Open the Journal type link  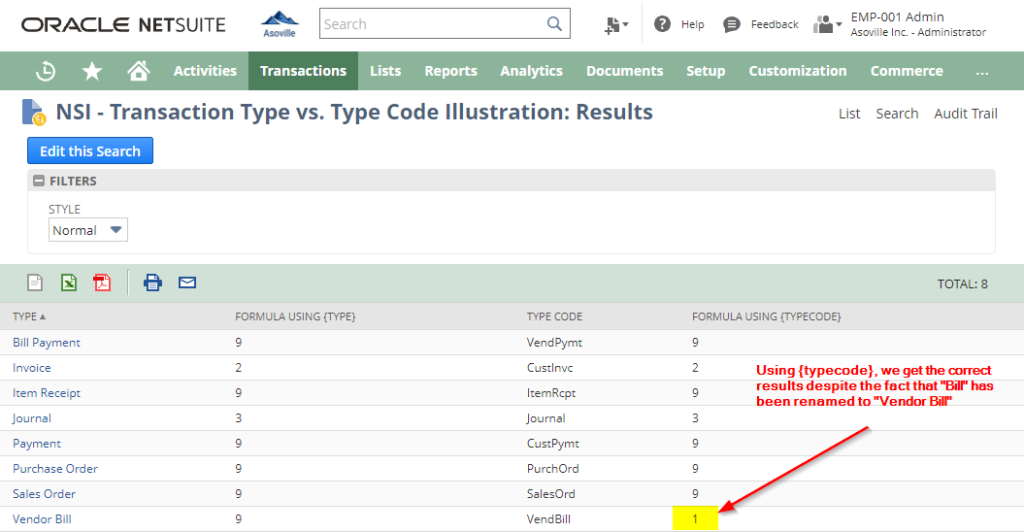[x=31, y=418]
